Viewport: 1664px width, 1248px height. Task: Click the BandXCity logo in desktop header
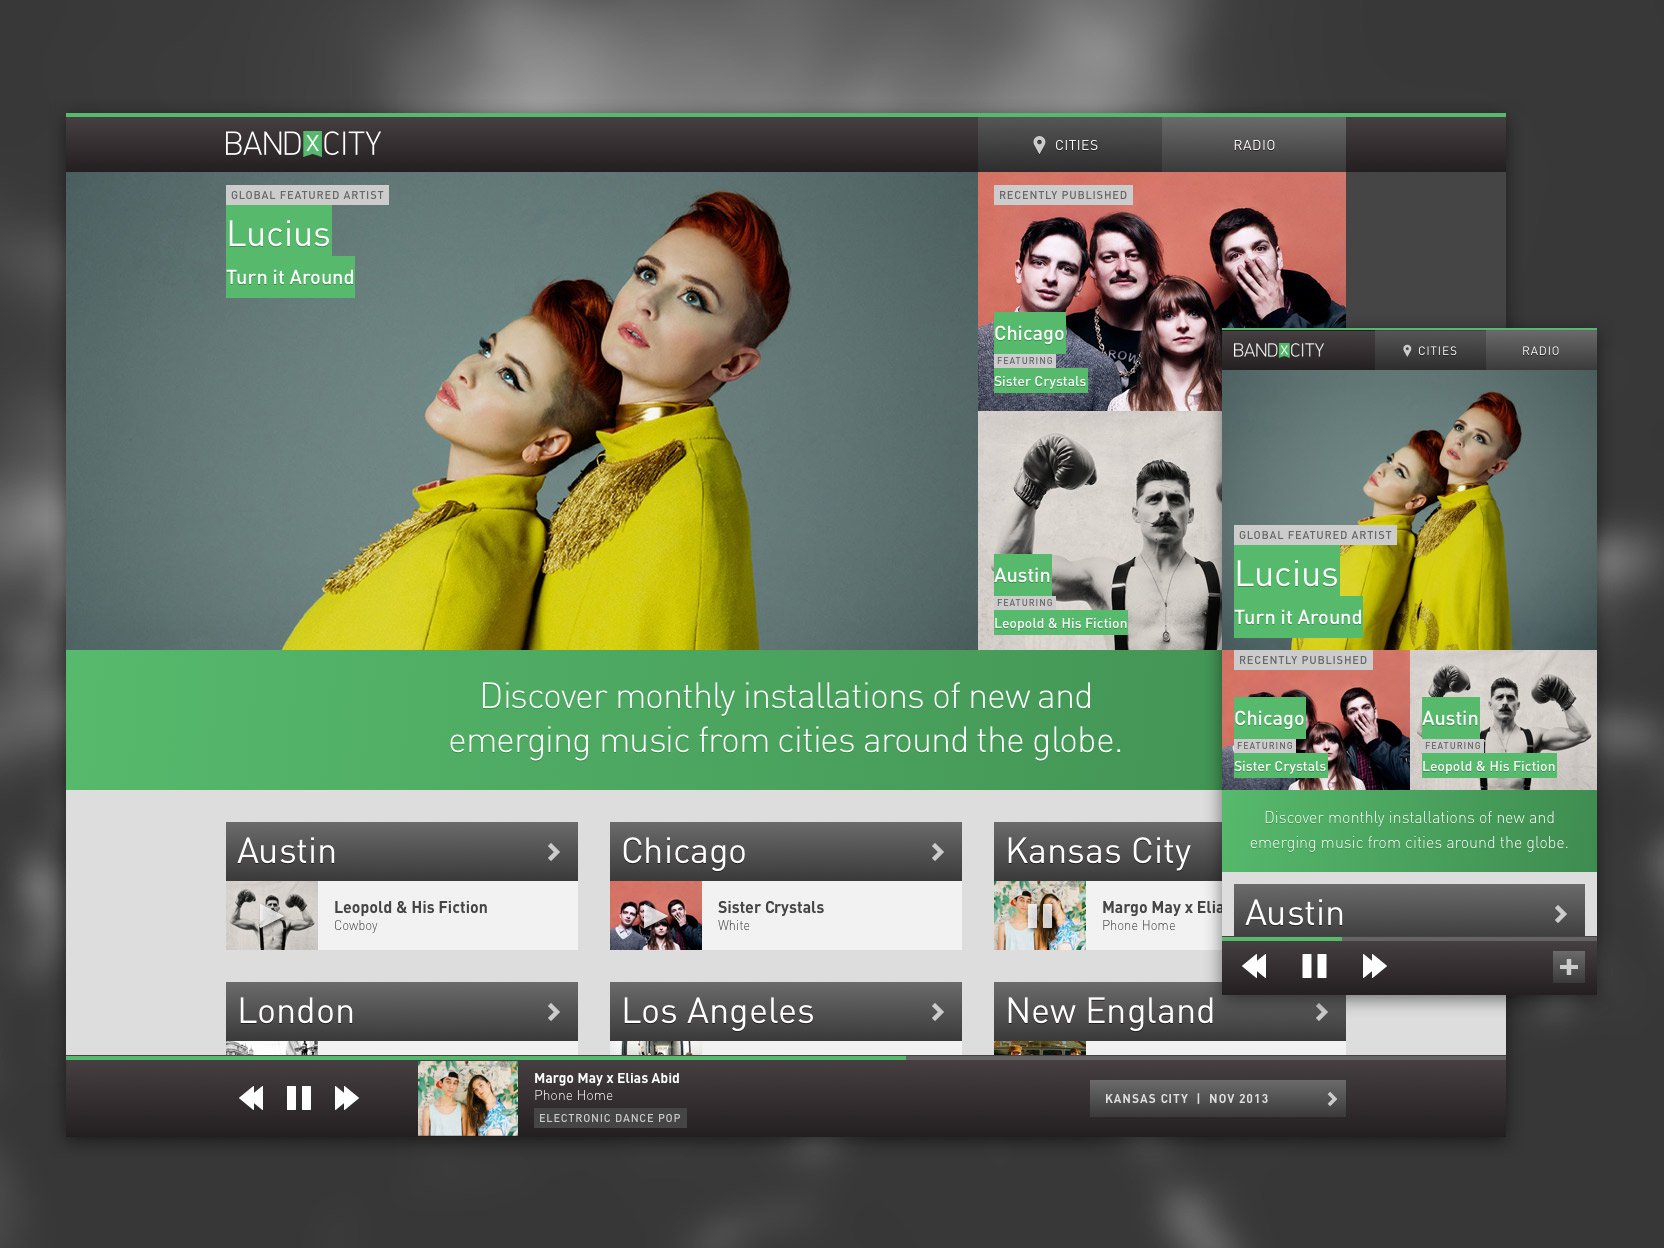tap(303, 144)
